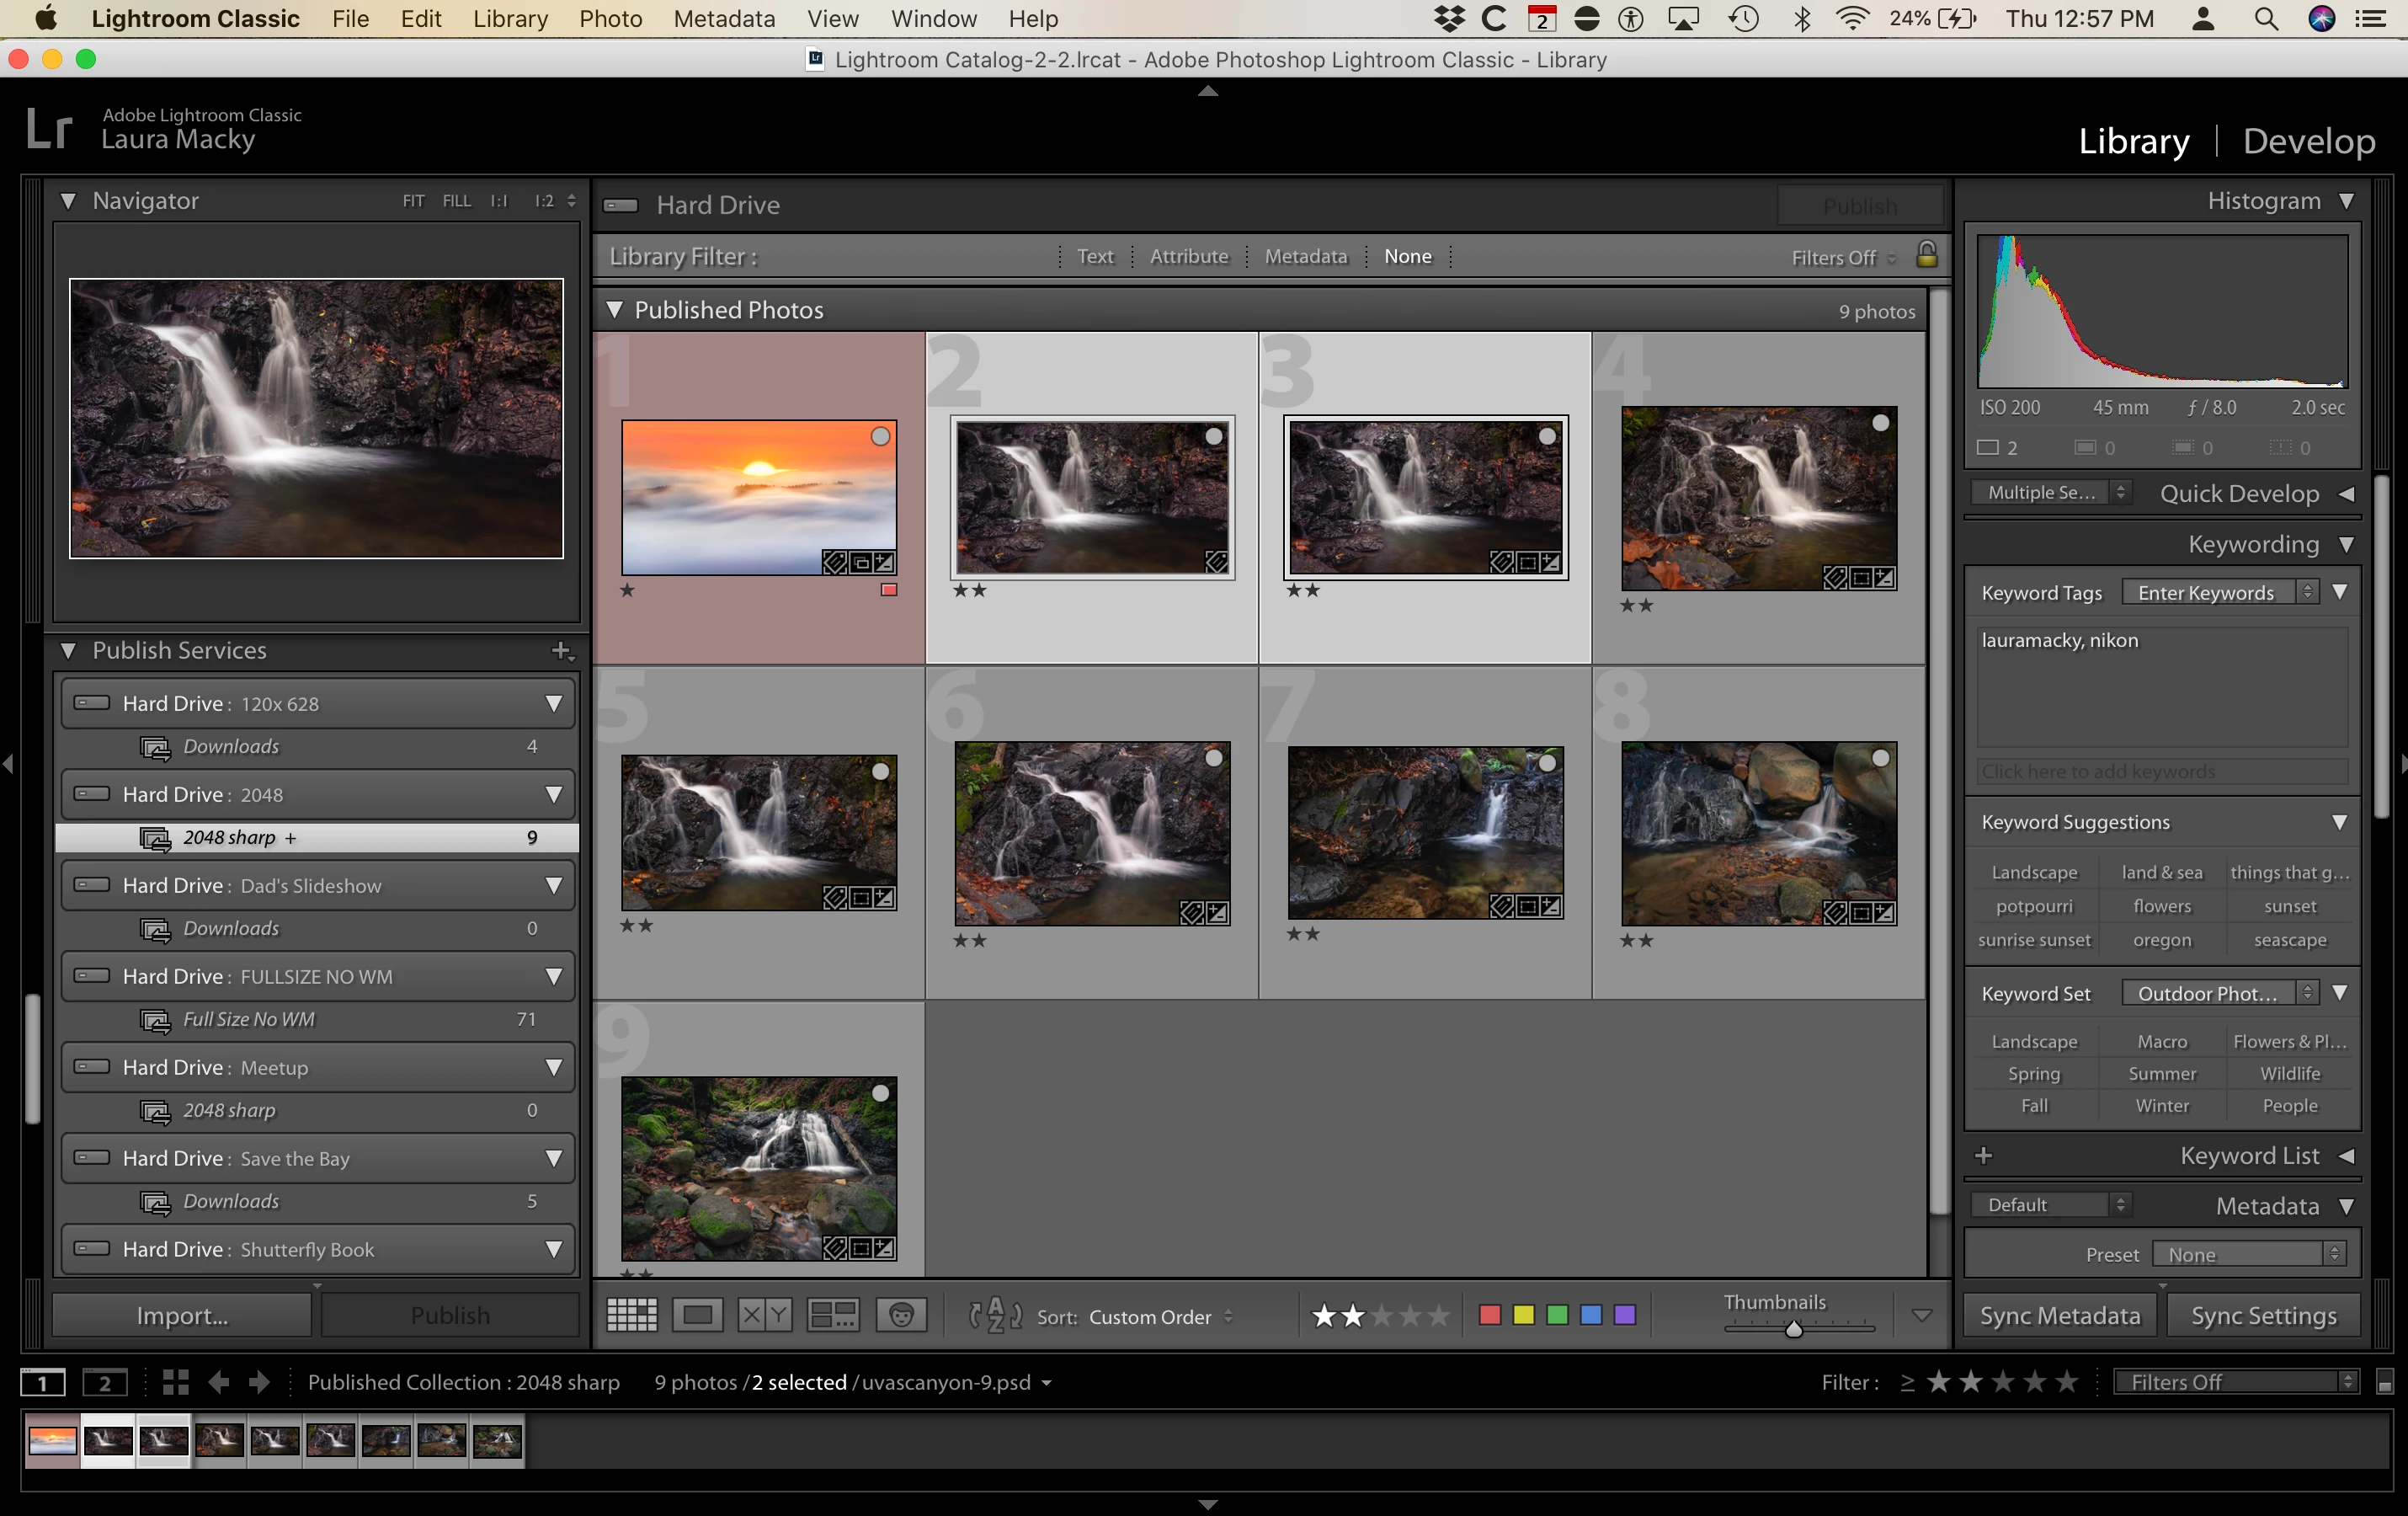Switch to Grid view icon in toolbar

[632, 1315]
